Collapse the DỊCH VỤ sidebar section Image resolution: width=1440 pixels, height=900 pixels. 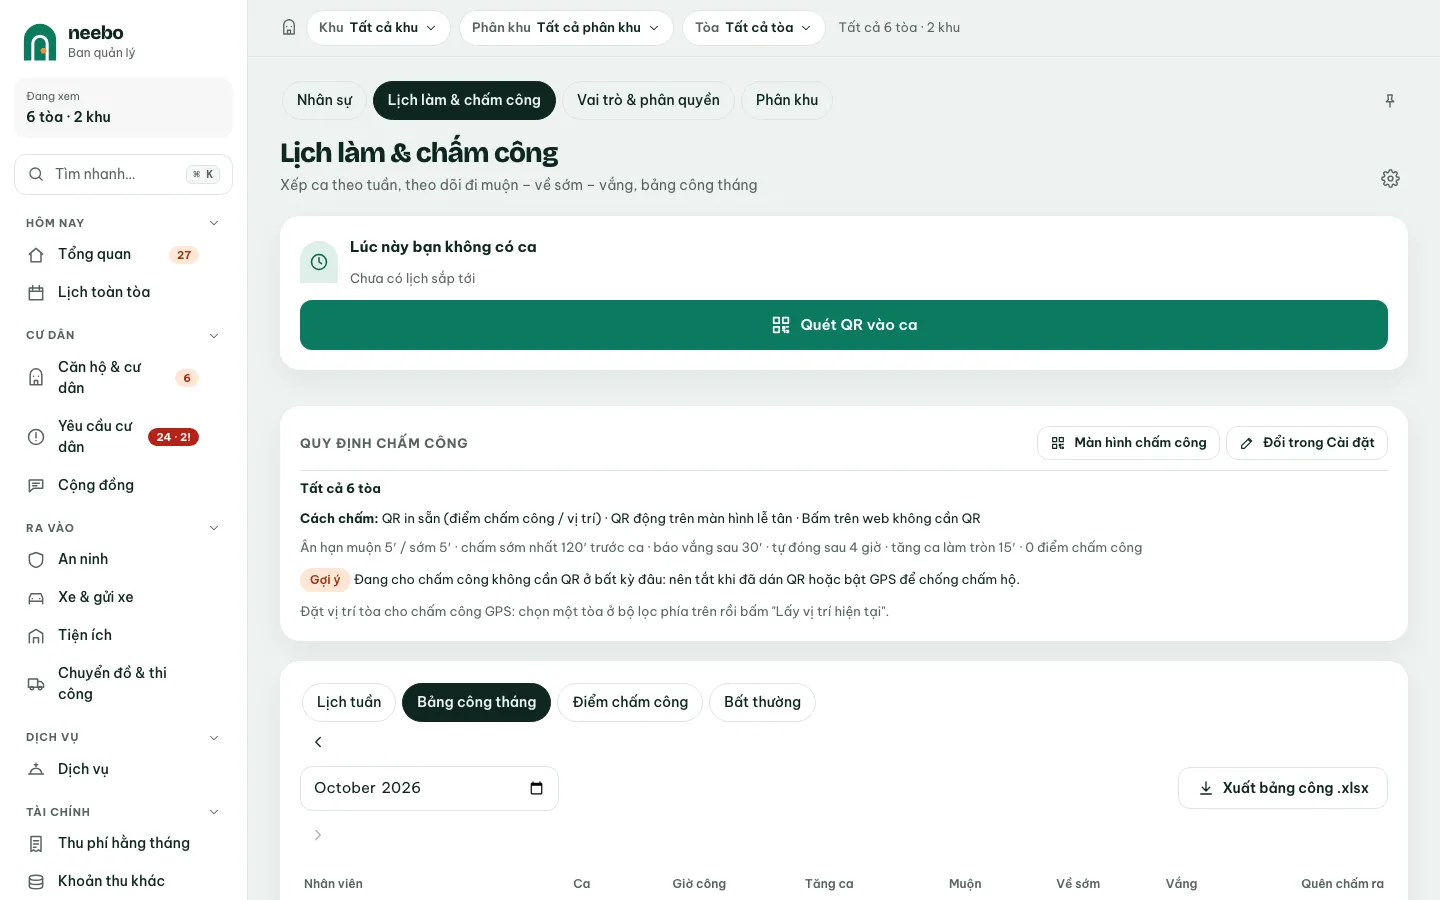(213, 737)
